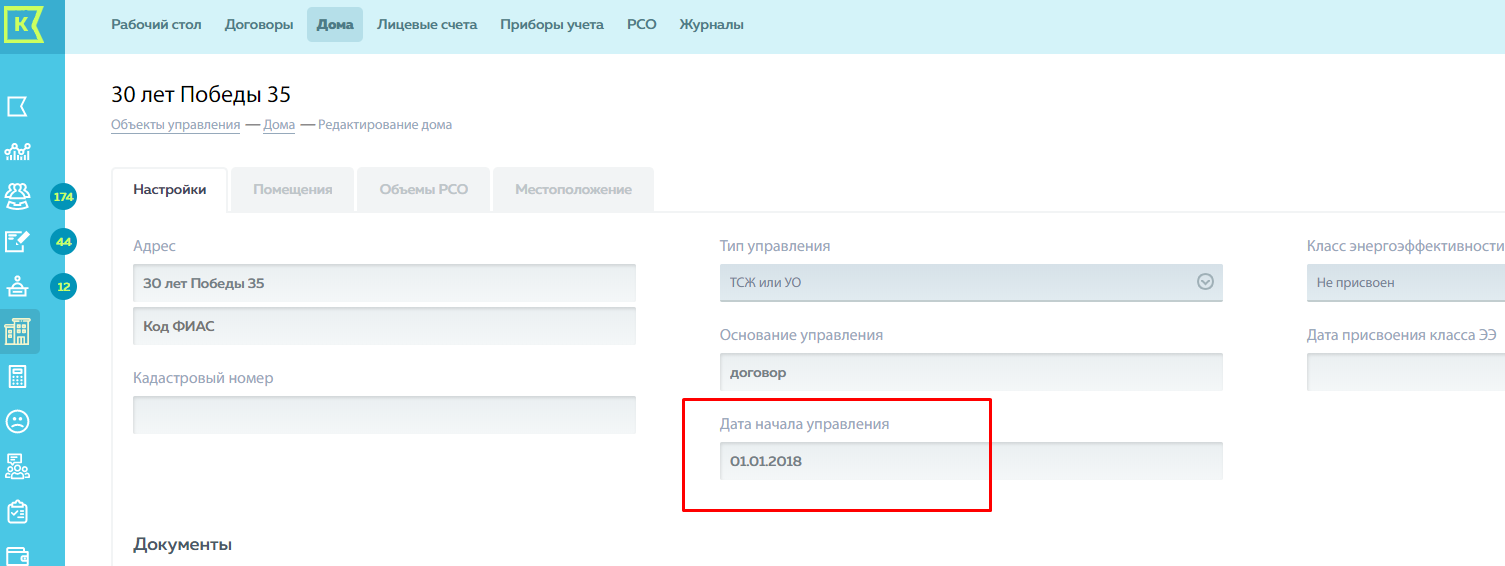Switch to Местоположение tab

[574, 189]
